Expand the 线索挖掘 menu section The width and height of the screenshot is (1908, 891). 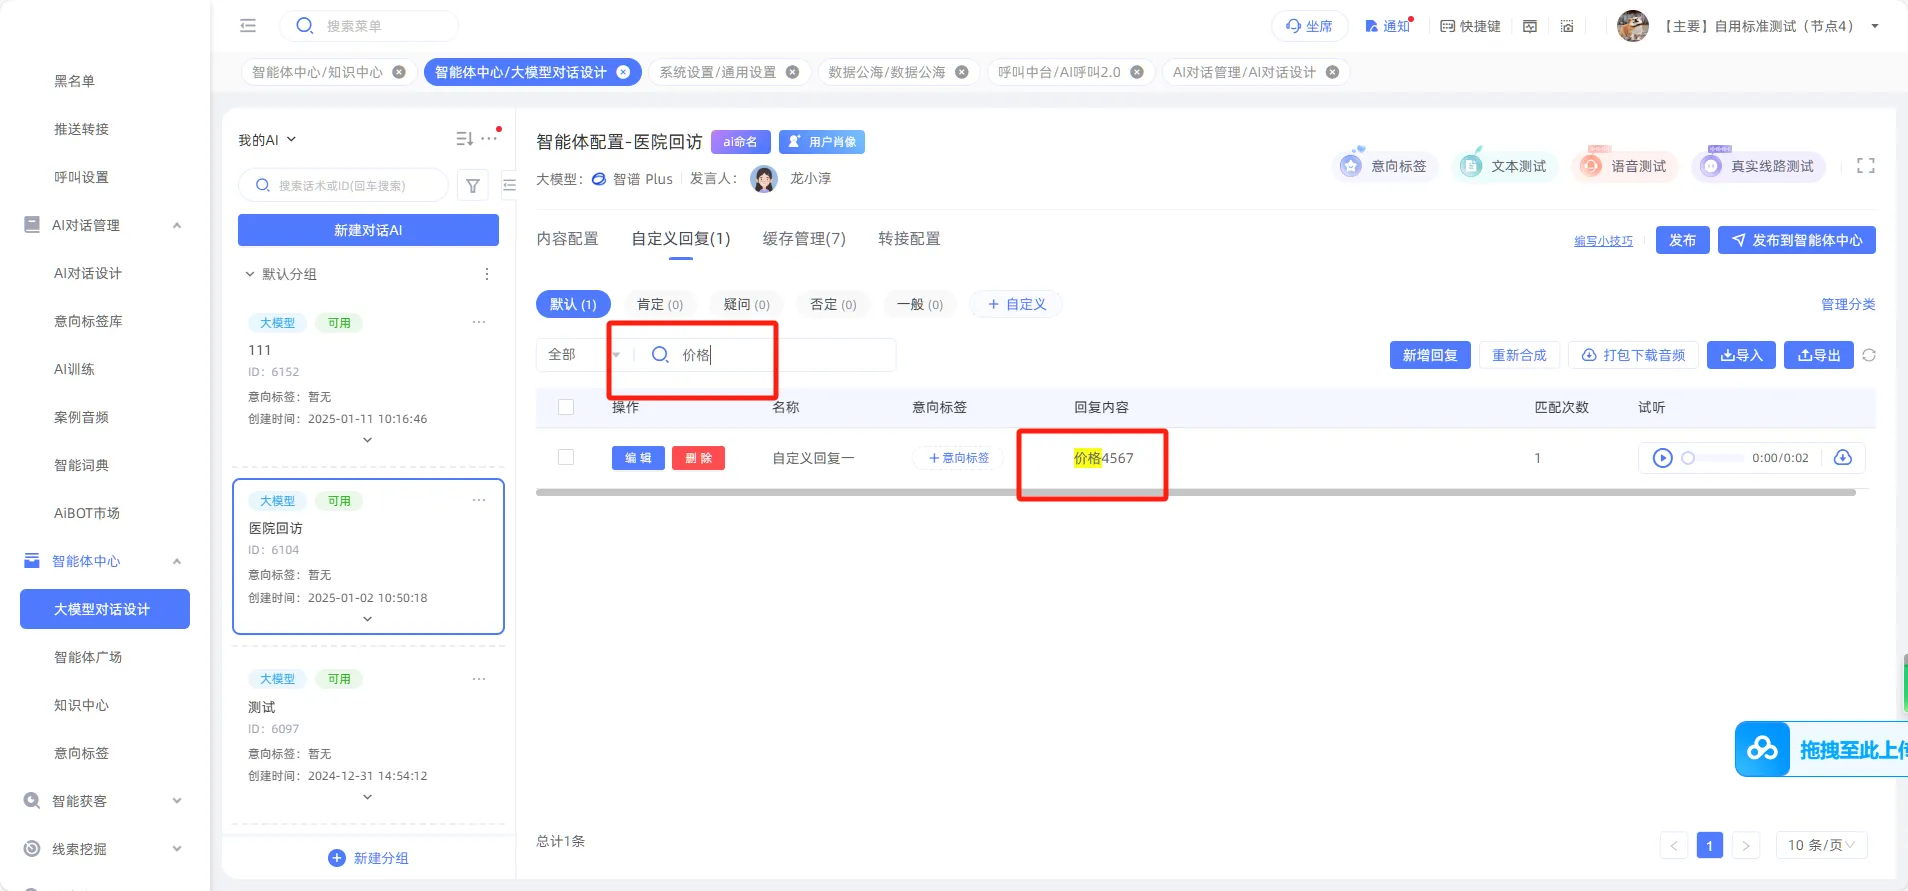[x=177, y=849]
